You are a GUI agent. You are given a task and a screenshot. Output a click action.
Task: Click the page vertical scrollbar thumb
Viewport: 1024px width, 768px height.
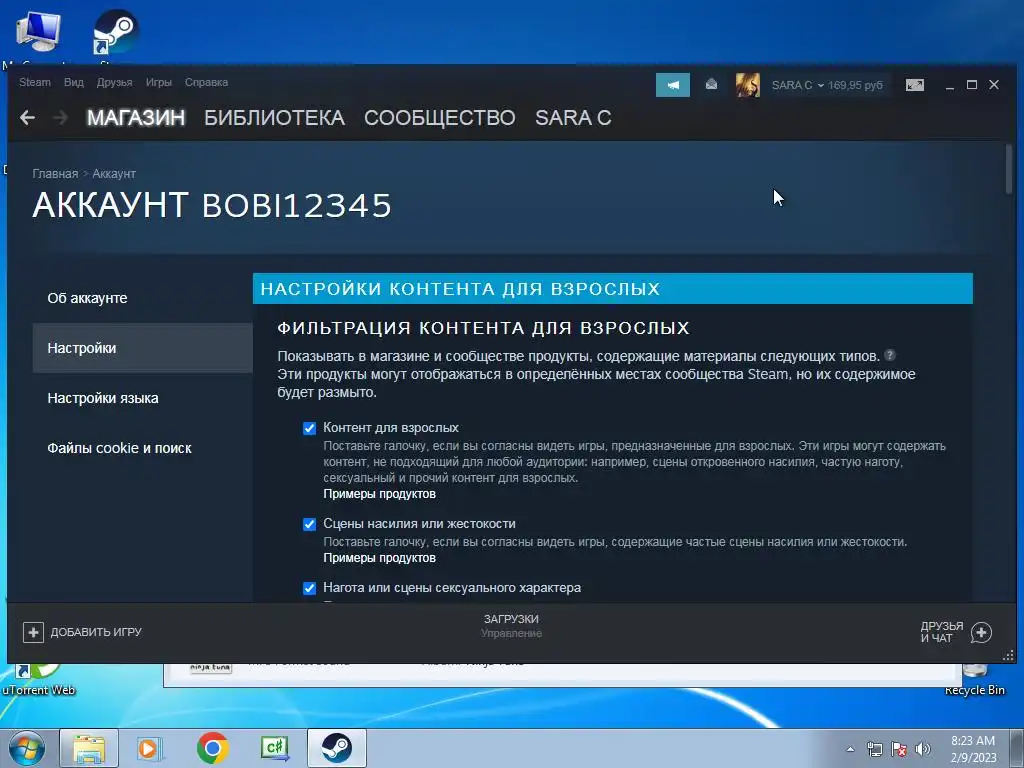click(x=1009, y=168)
